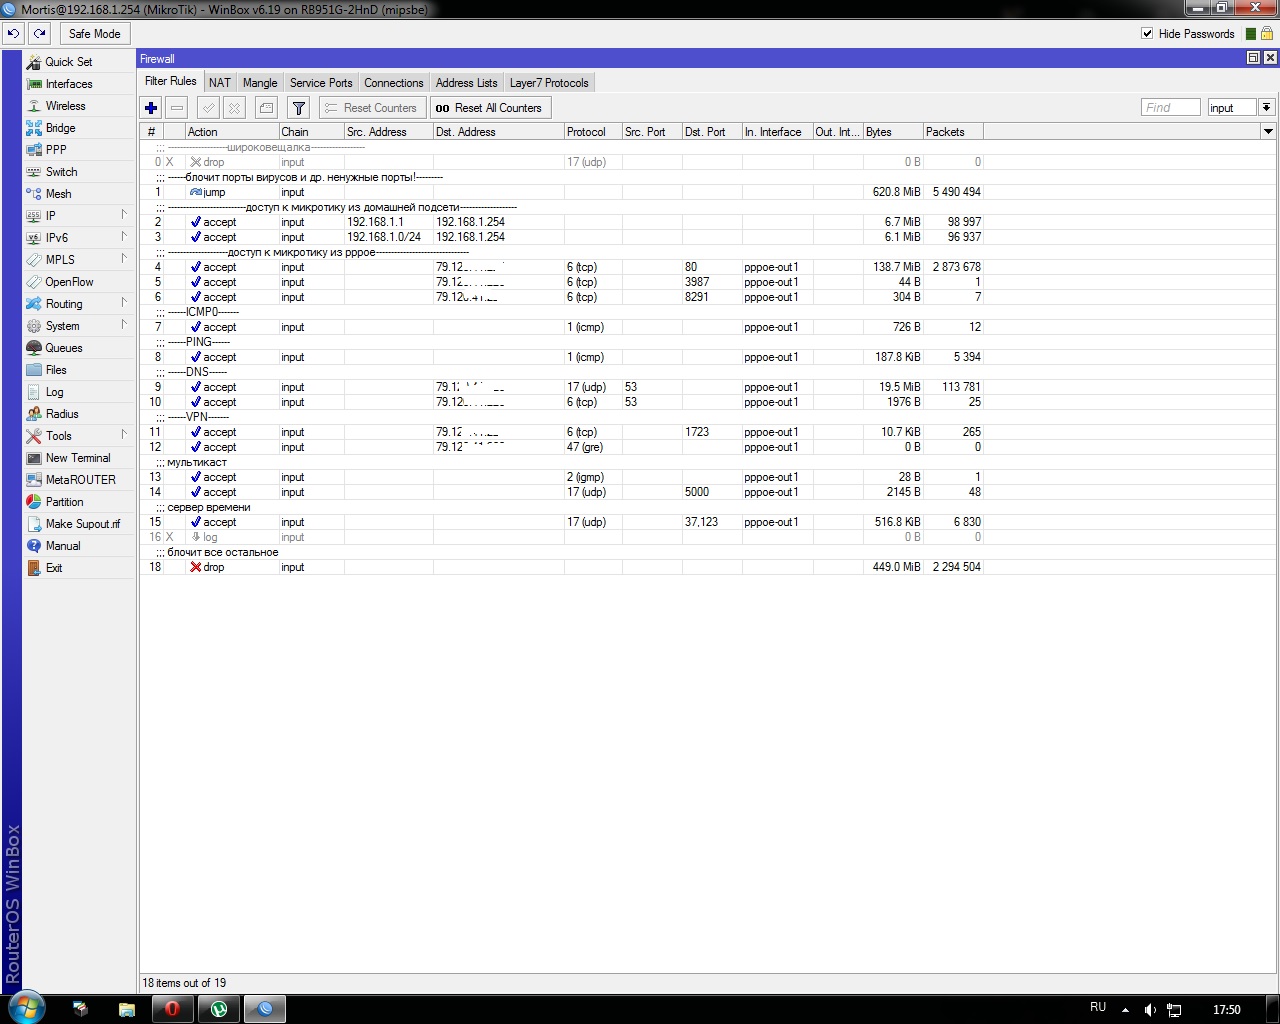Switch to the Layer7 Protocols tab
Viewport: 1280px width, 1024px height.
549,83
